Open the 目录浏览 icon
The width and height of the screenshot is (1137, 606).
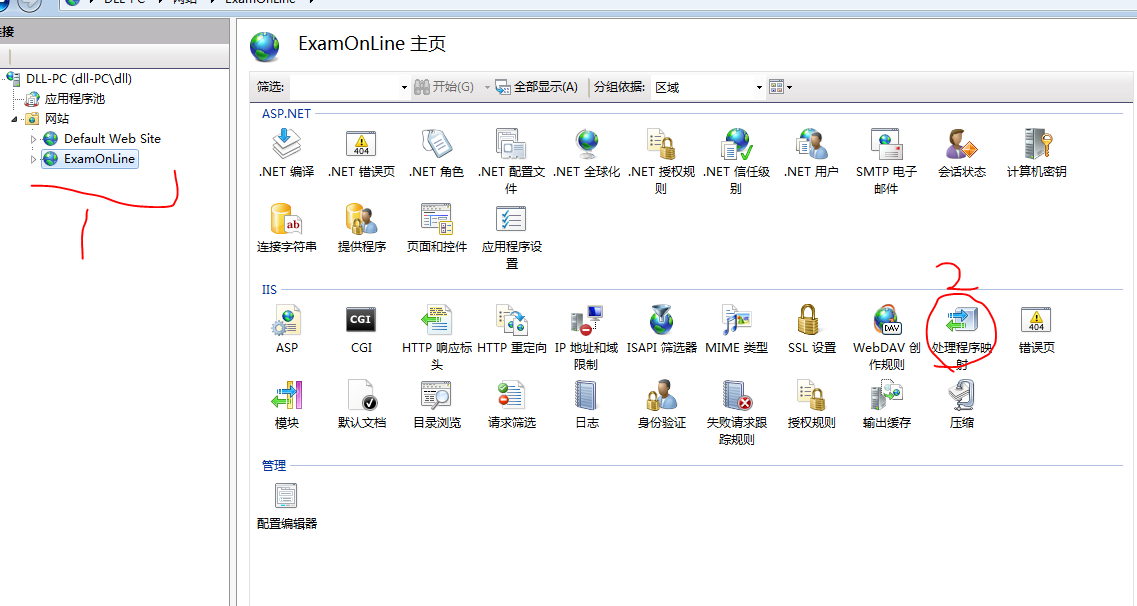coord(437,395)
